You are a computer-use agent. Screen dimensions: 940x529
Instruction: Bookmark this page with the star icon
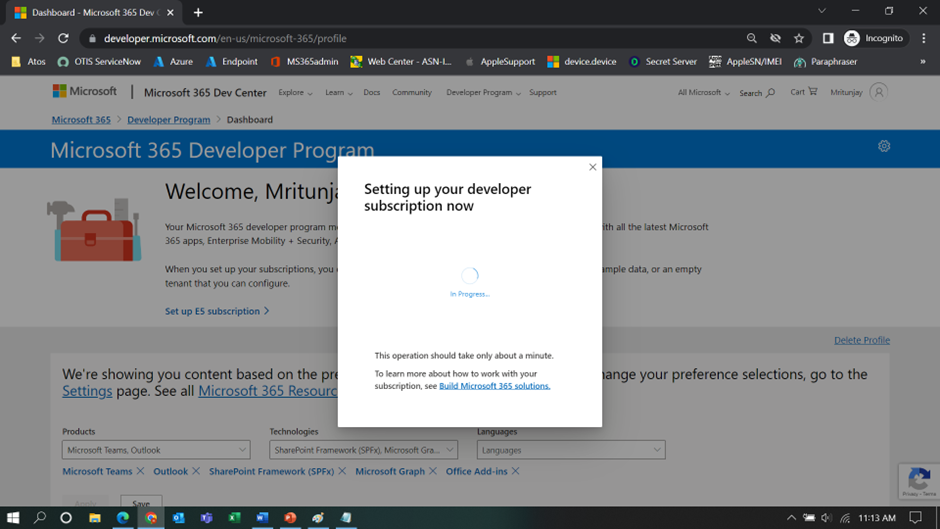(x=799, y=38)
